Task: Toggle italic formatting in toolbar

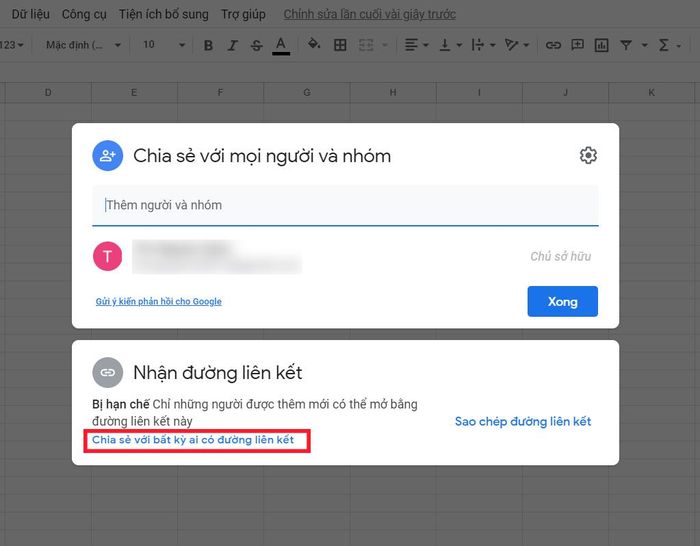Action: (232, 45)
